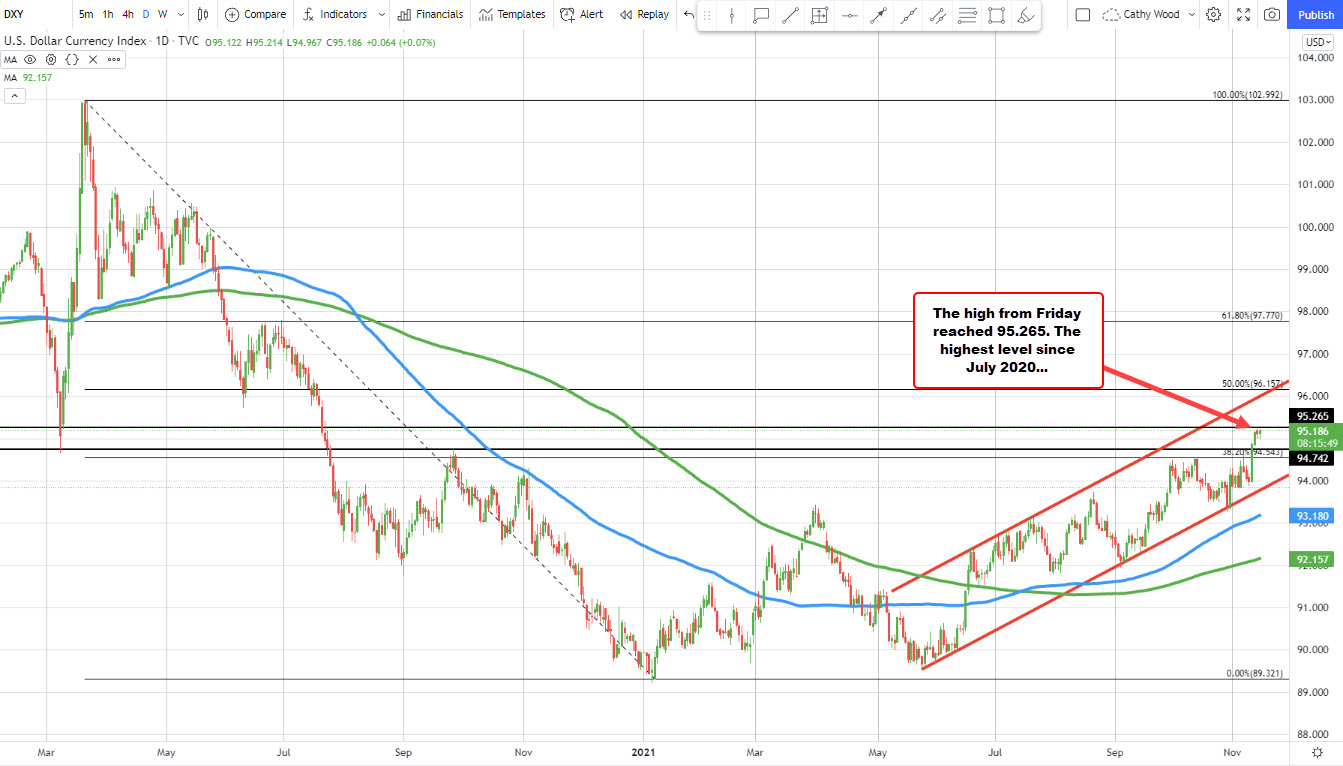This screenshot has width=1343, height=766.
Task: Click the MA 92.157 legend value
Action: [36, 77]
